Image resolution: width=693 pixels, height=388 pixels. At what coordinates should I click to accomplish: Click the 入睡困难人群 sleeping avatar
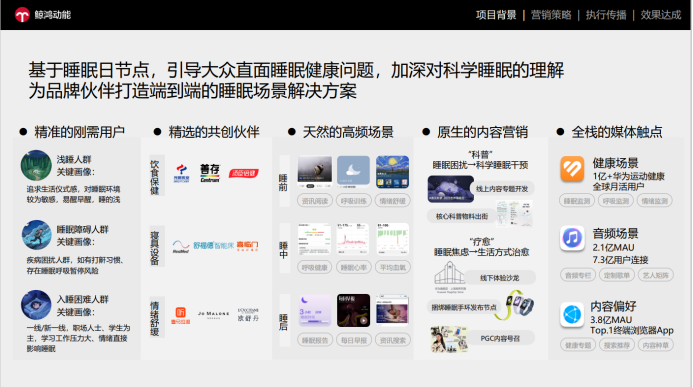(36, 305)
